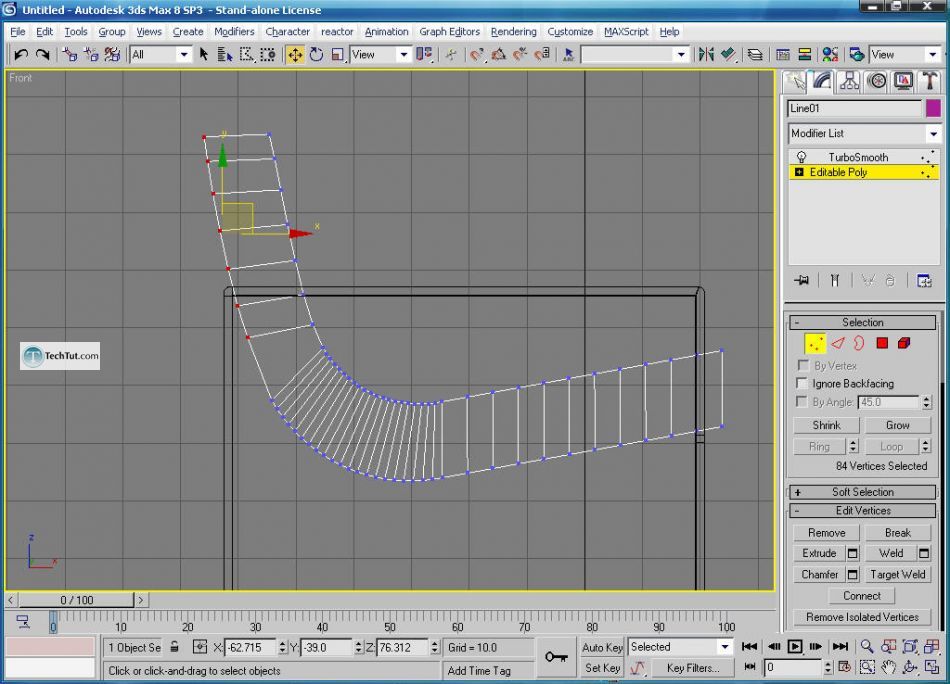This screenshot has width=950, height=684.
Task: Expand the Editable Poly plus sign
Action: click(799, 173)
